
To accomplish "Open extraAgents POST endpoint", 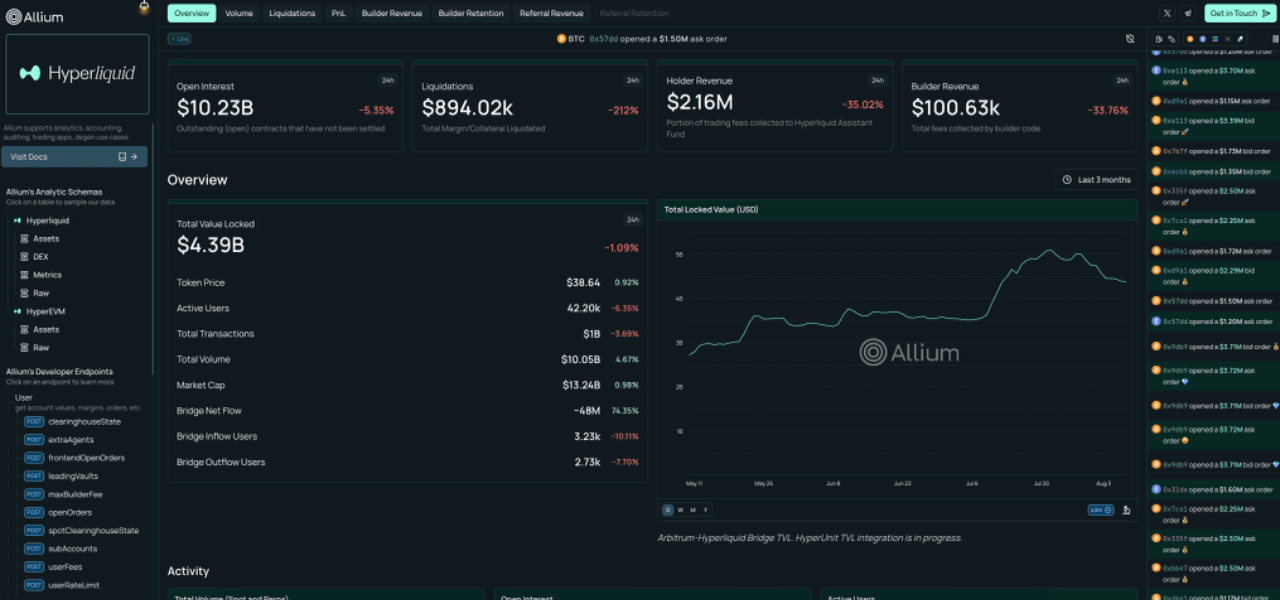I will click(x=71, y=439).
